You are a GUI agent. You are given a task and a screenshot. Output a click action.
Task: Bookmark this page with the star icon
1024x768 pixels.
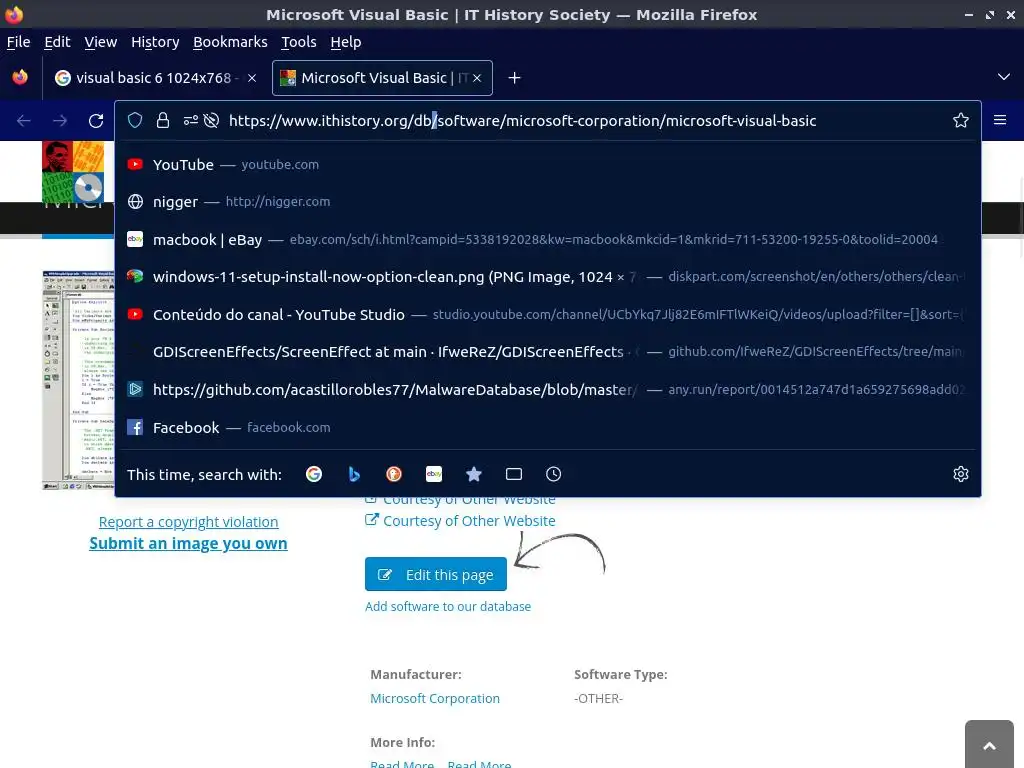click(960, 120)
